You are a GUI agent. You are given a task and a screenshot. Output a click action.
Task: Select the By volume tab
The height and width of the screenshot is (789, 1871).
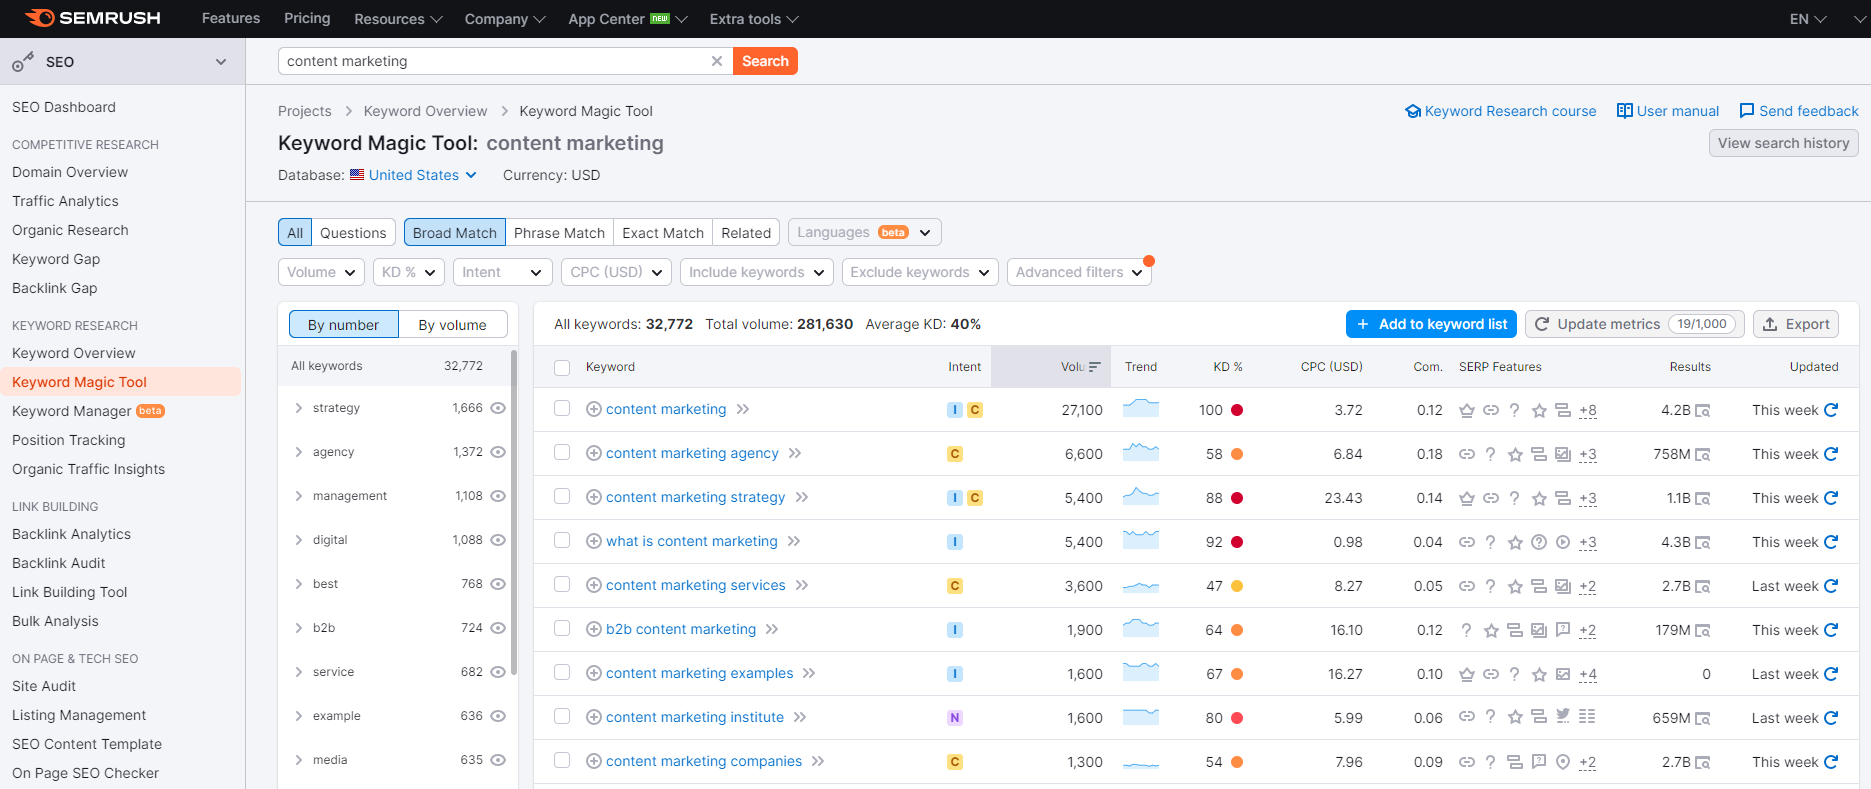pos(452,325)
